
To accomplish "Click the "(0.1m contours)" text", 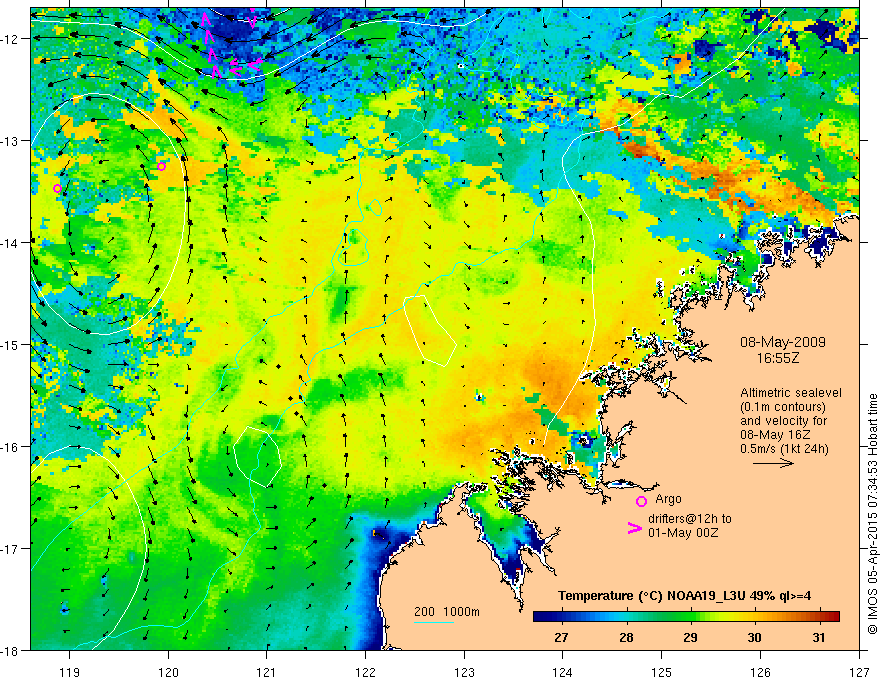I will coord(783,407).
